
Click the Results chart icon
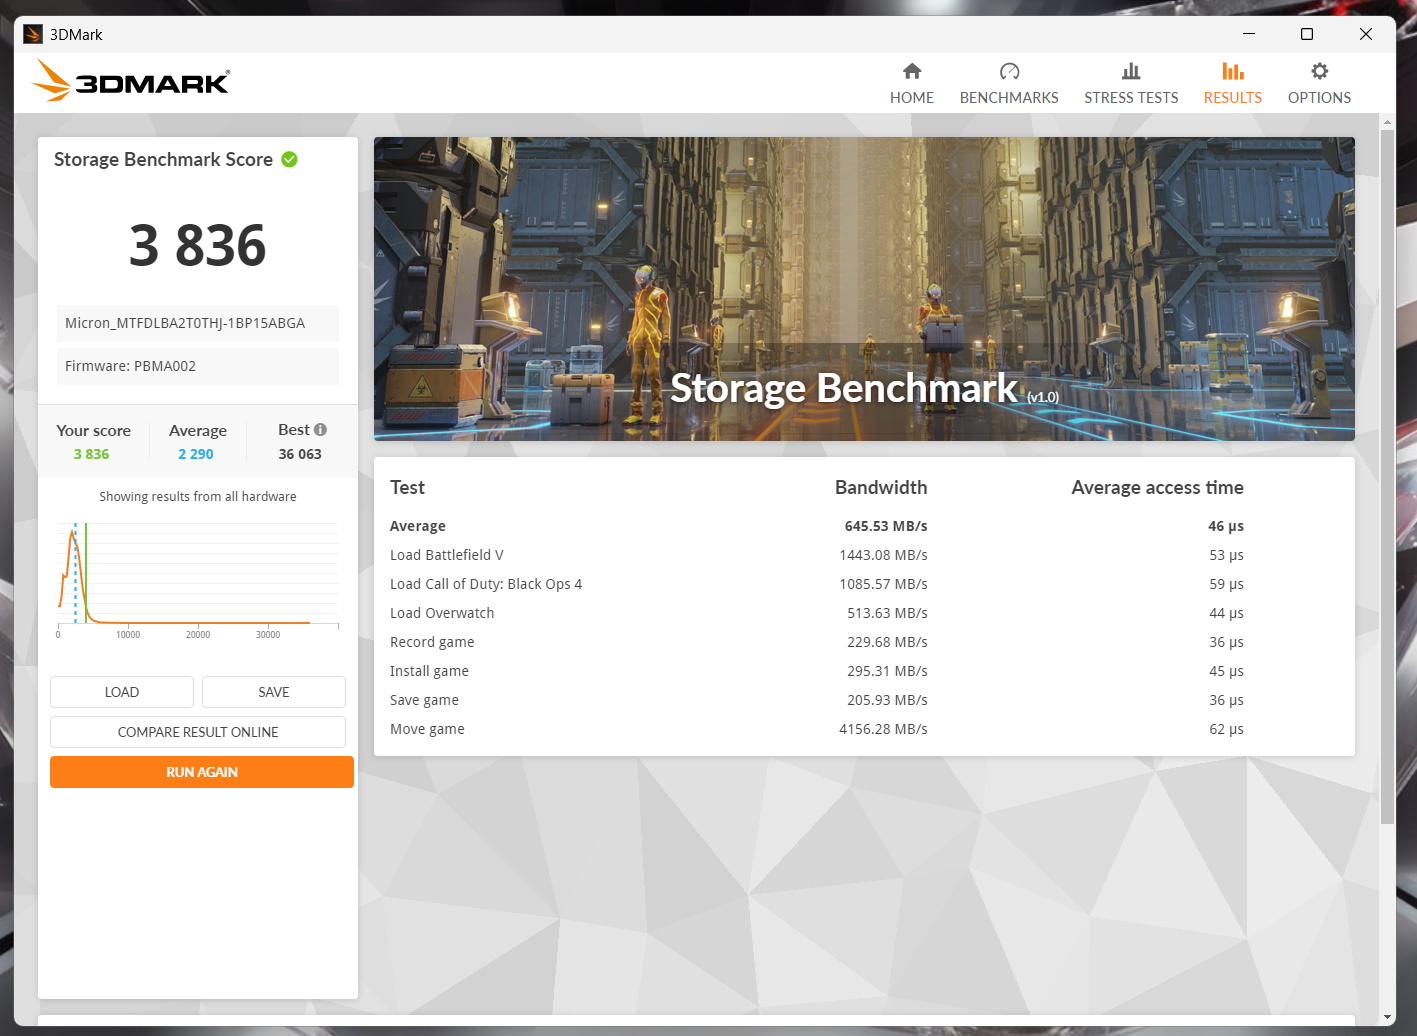1232,71
